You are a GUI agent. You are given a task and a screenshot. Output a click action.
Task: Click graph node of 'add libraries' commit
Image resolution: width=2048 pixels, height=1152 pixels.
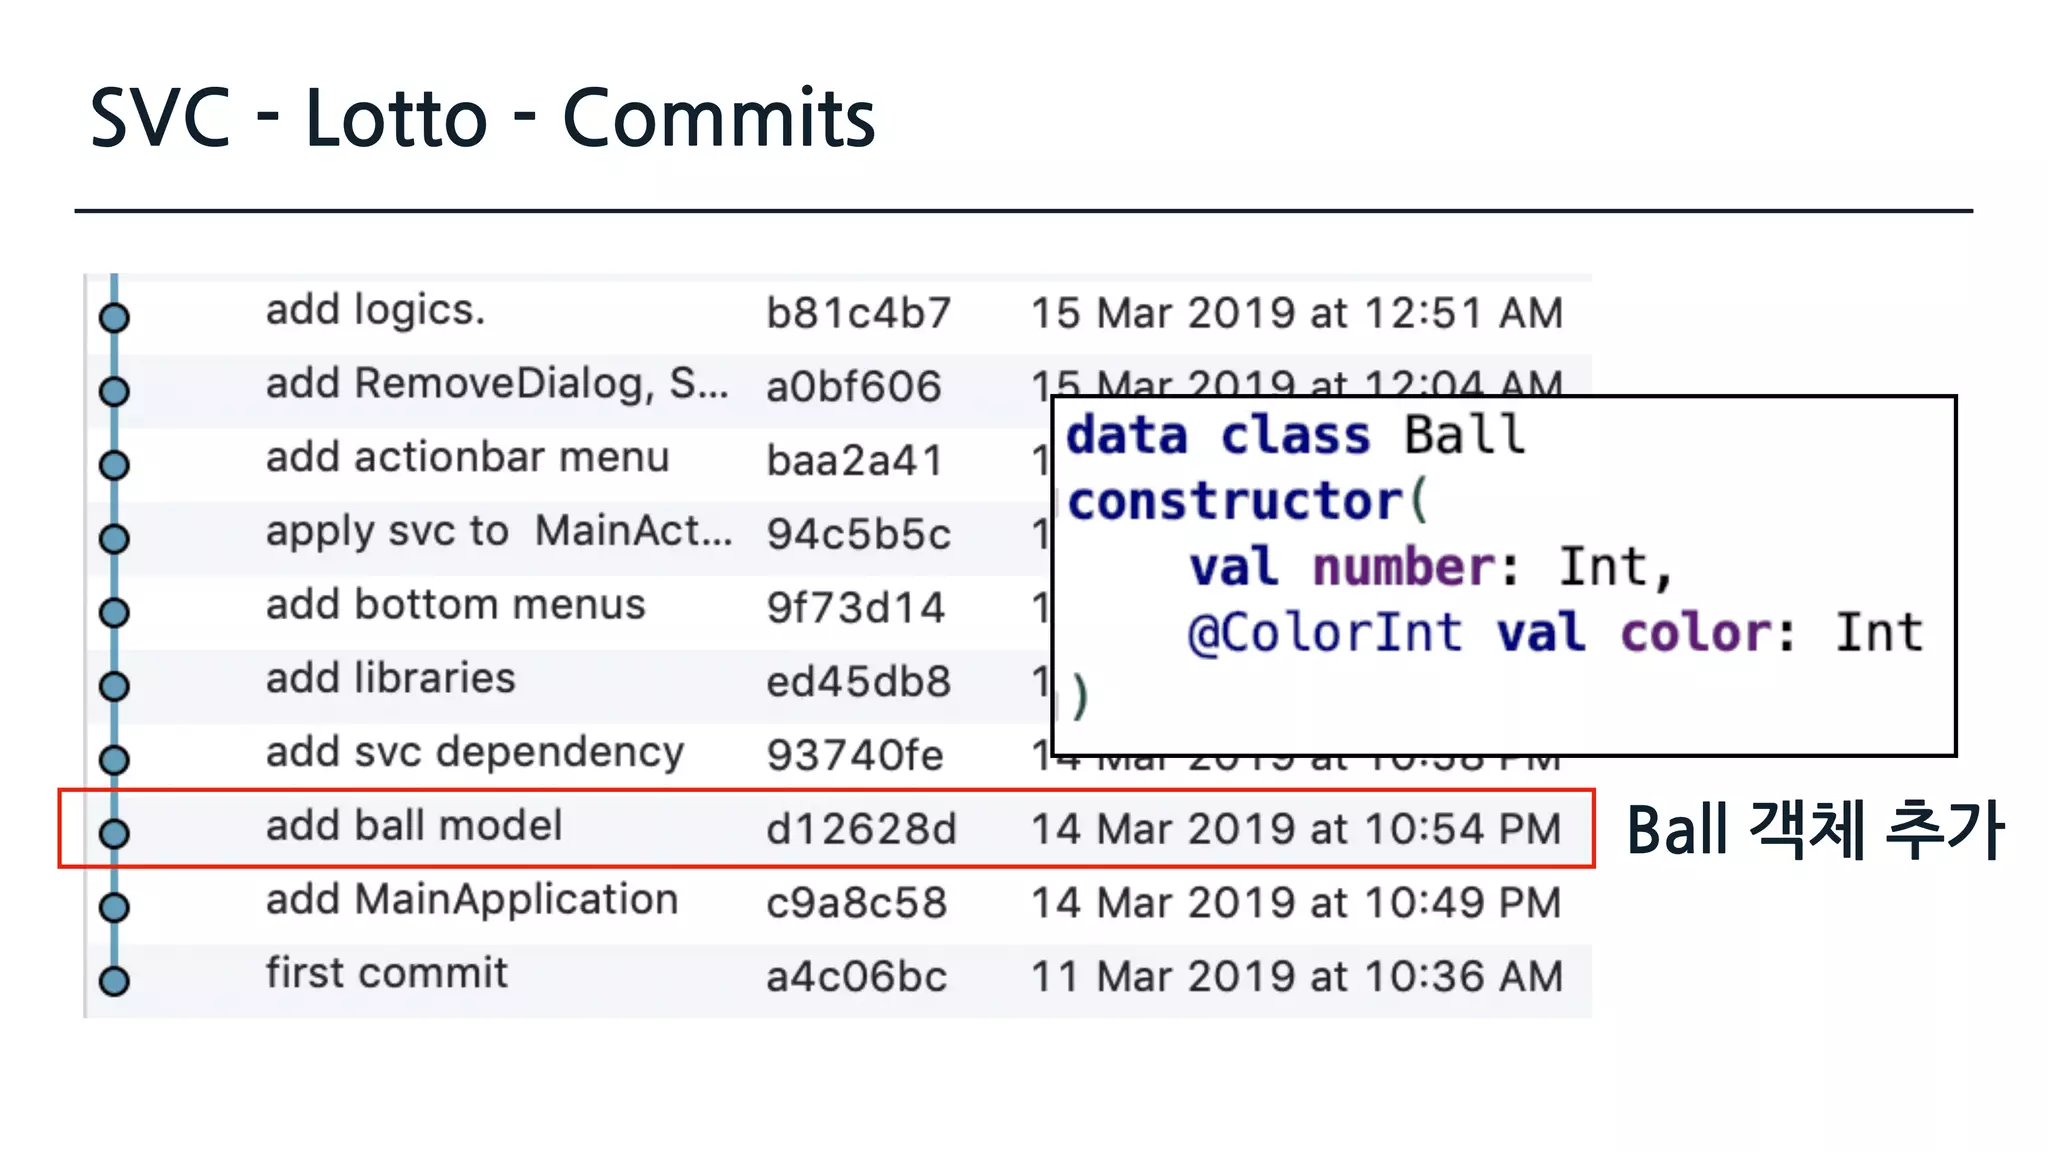coord(114,686)
